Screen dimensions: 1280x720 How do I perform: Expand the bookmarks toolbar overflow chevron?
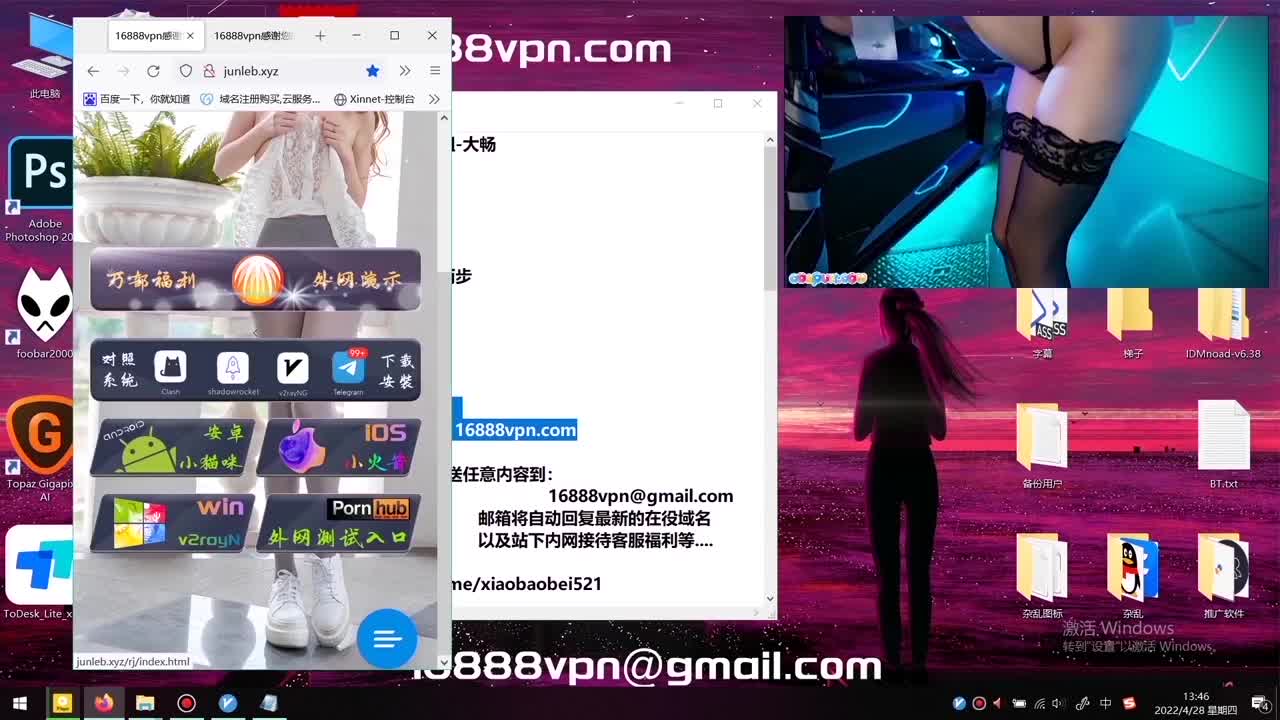434,99
